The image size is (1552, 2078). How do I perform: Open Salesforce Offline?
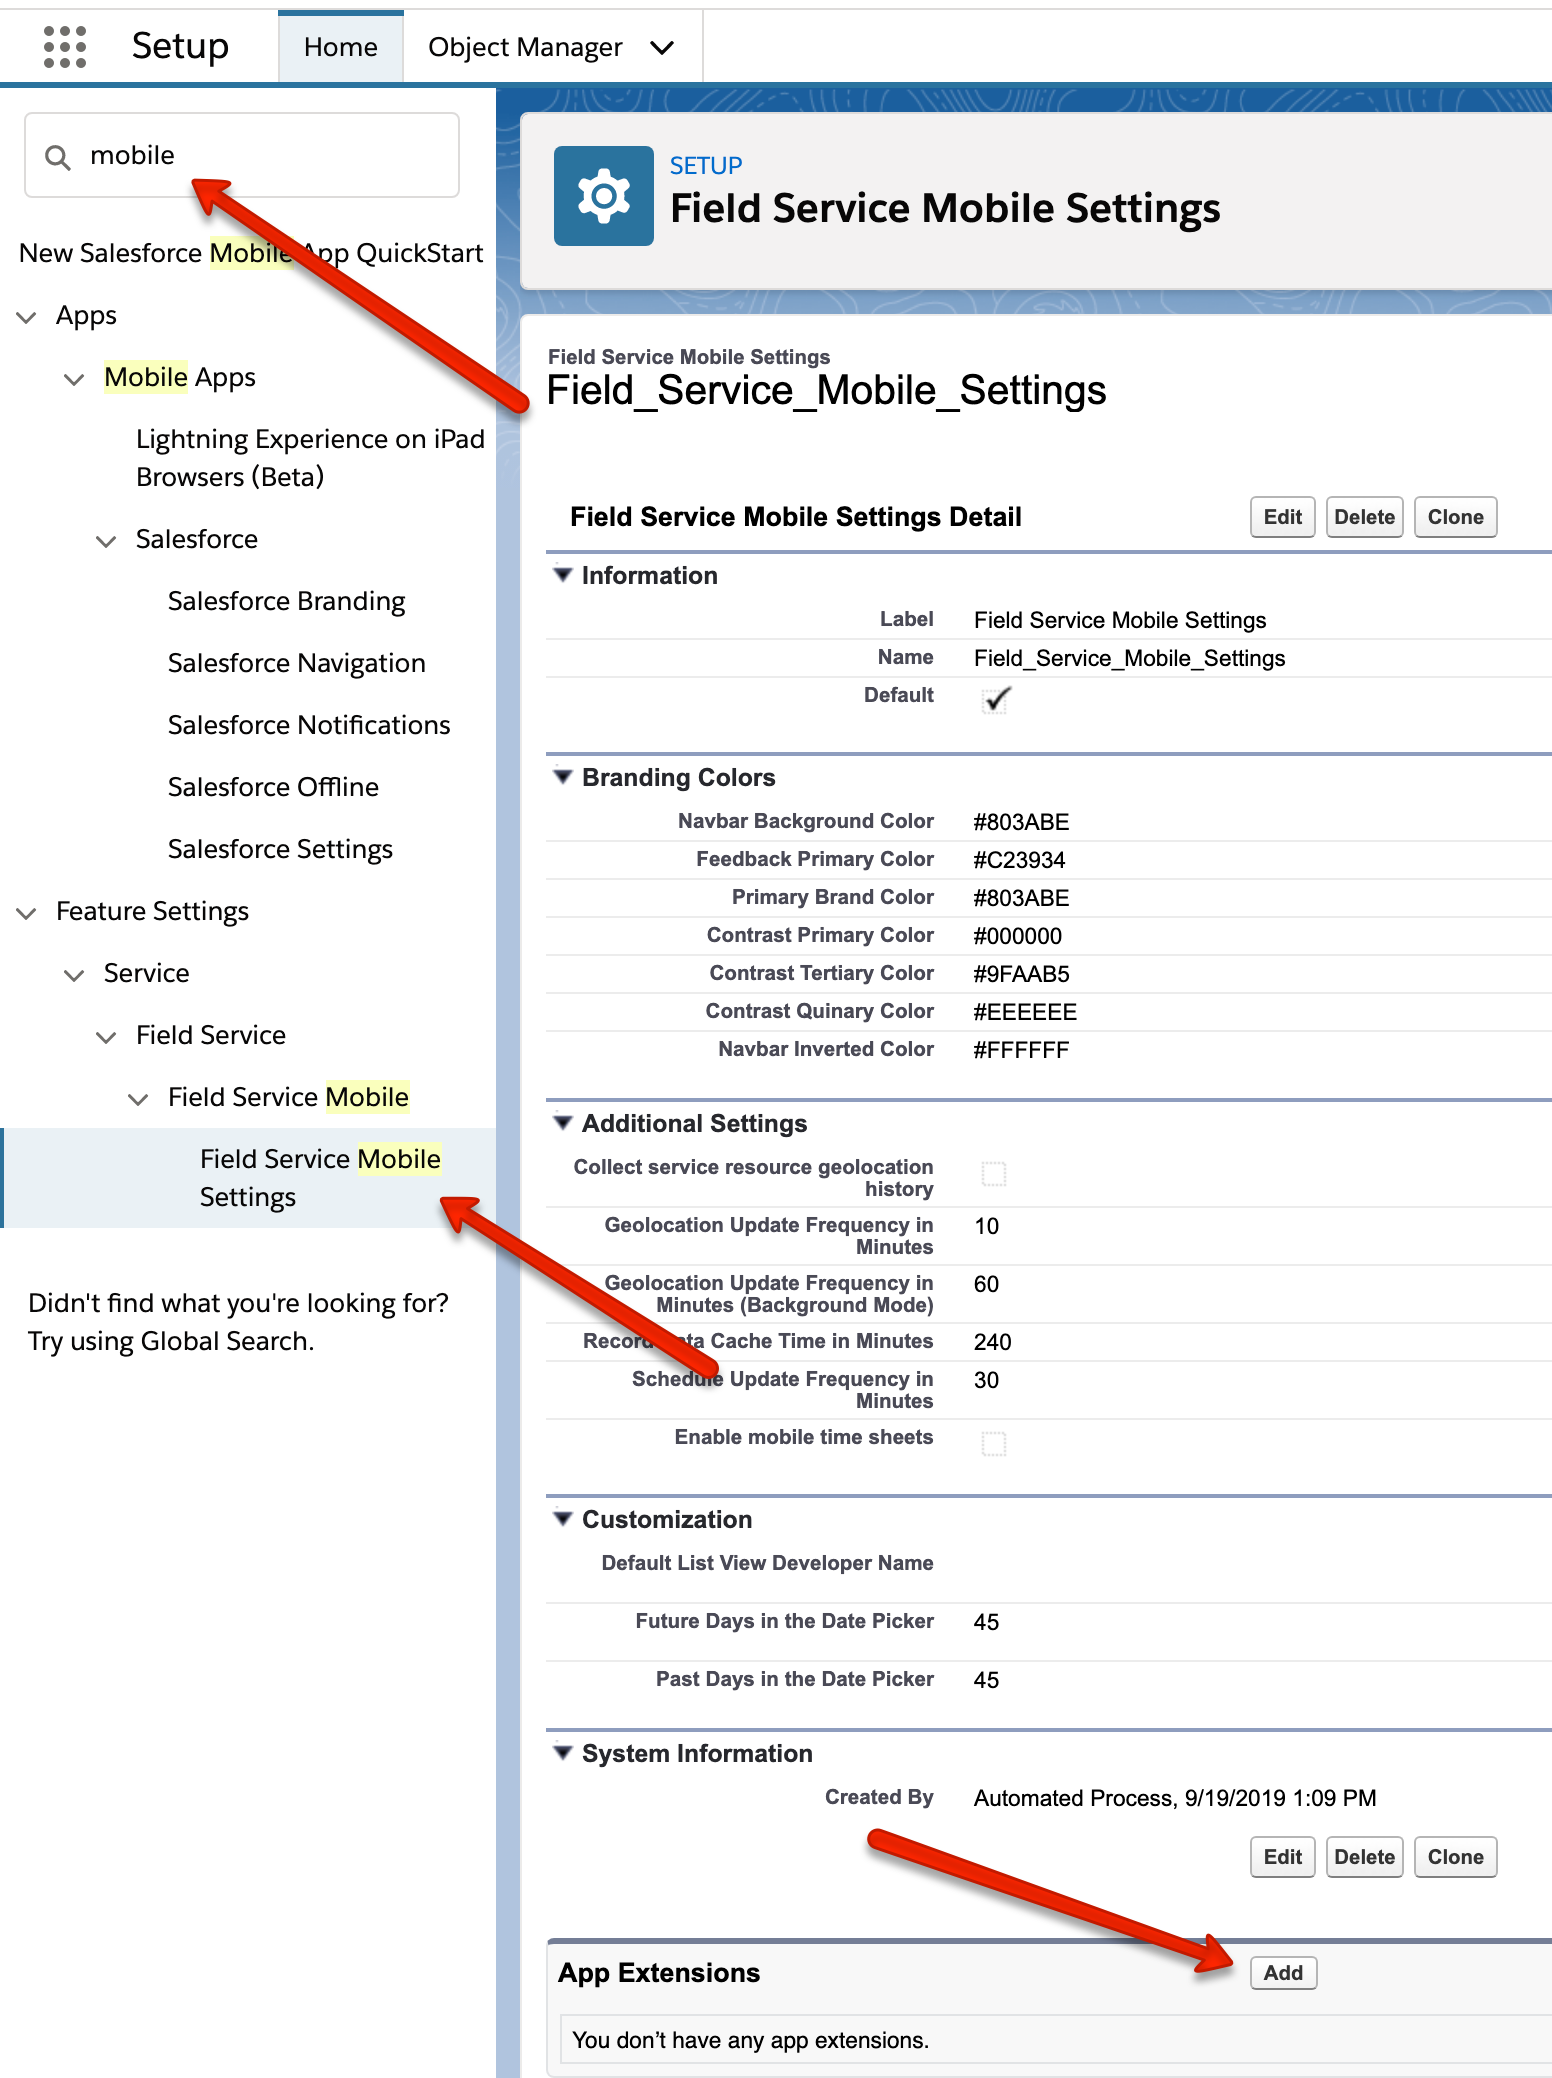pyautogui.click(x=273, y=787)
